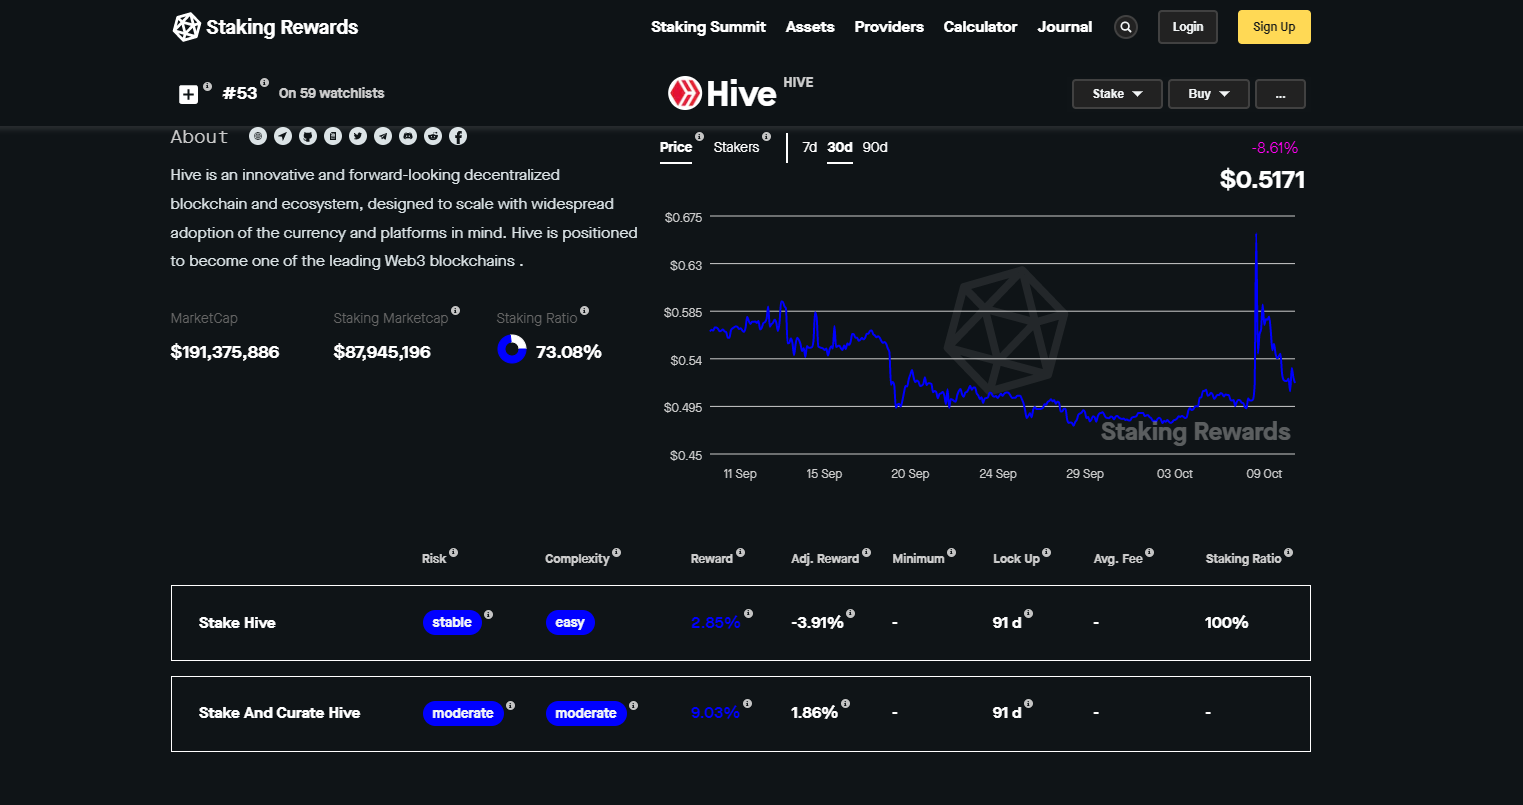Viewport: 1523px width, 805px height.
Task: Click the info icon beside Staking Ratio 73.08% label
Action: tap(584, 311)
